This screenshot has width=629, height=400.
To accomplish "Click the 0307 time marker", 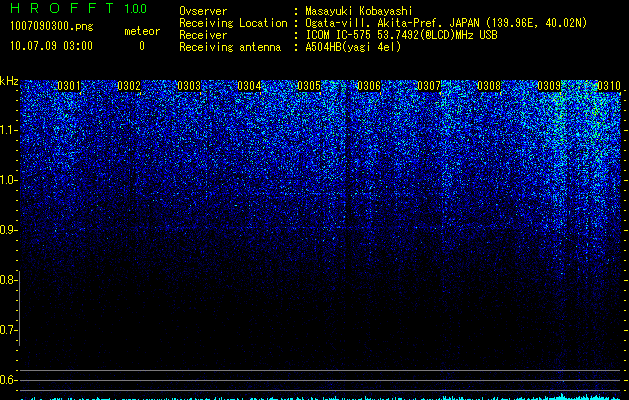I will coord(429,86).
